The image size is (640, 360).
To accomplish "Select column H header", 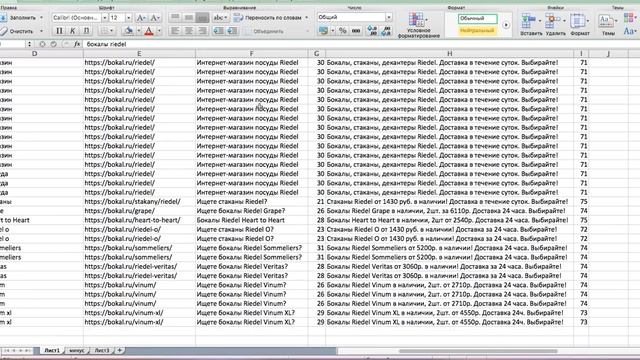I will [x=449, y=53].
